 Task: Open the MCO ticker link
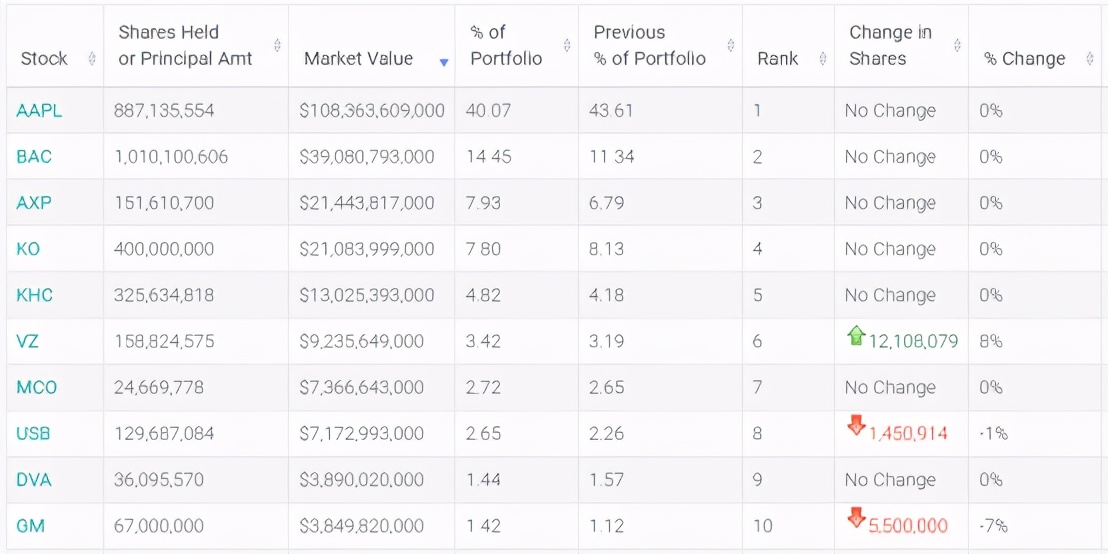point(36,387)
